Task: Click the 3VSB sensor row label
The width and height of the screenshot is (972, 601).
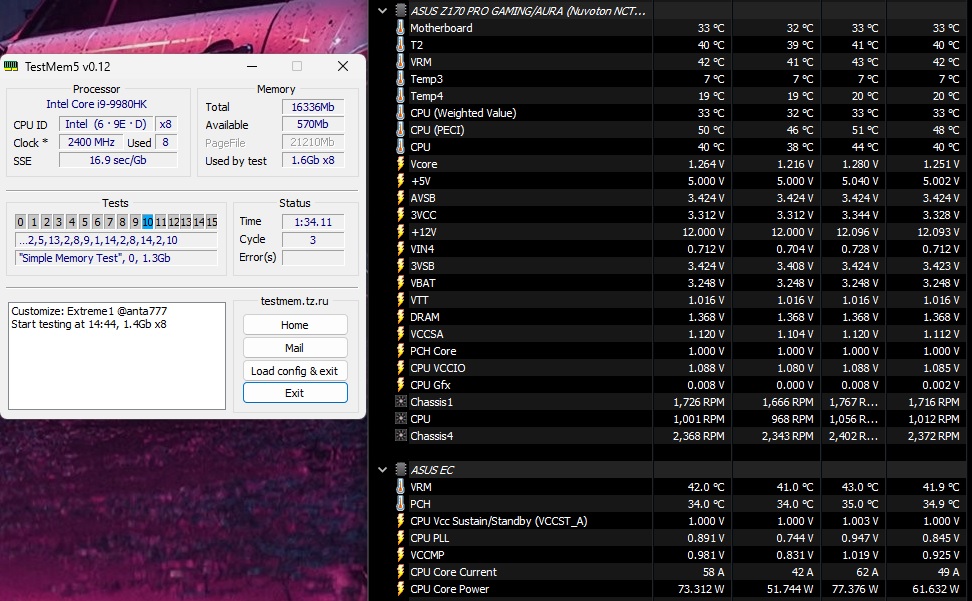Action: tap(422, 266)
